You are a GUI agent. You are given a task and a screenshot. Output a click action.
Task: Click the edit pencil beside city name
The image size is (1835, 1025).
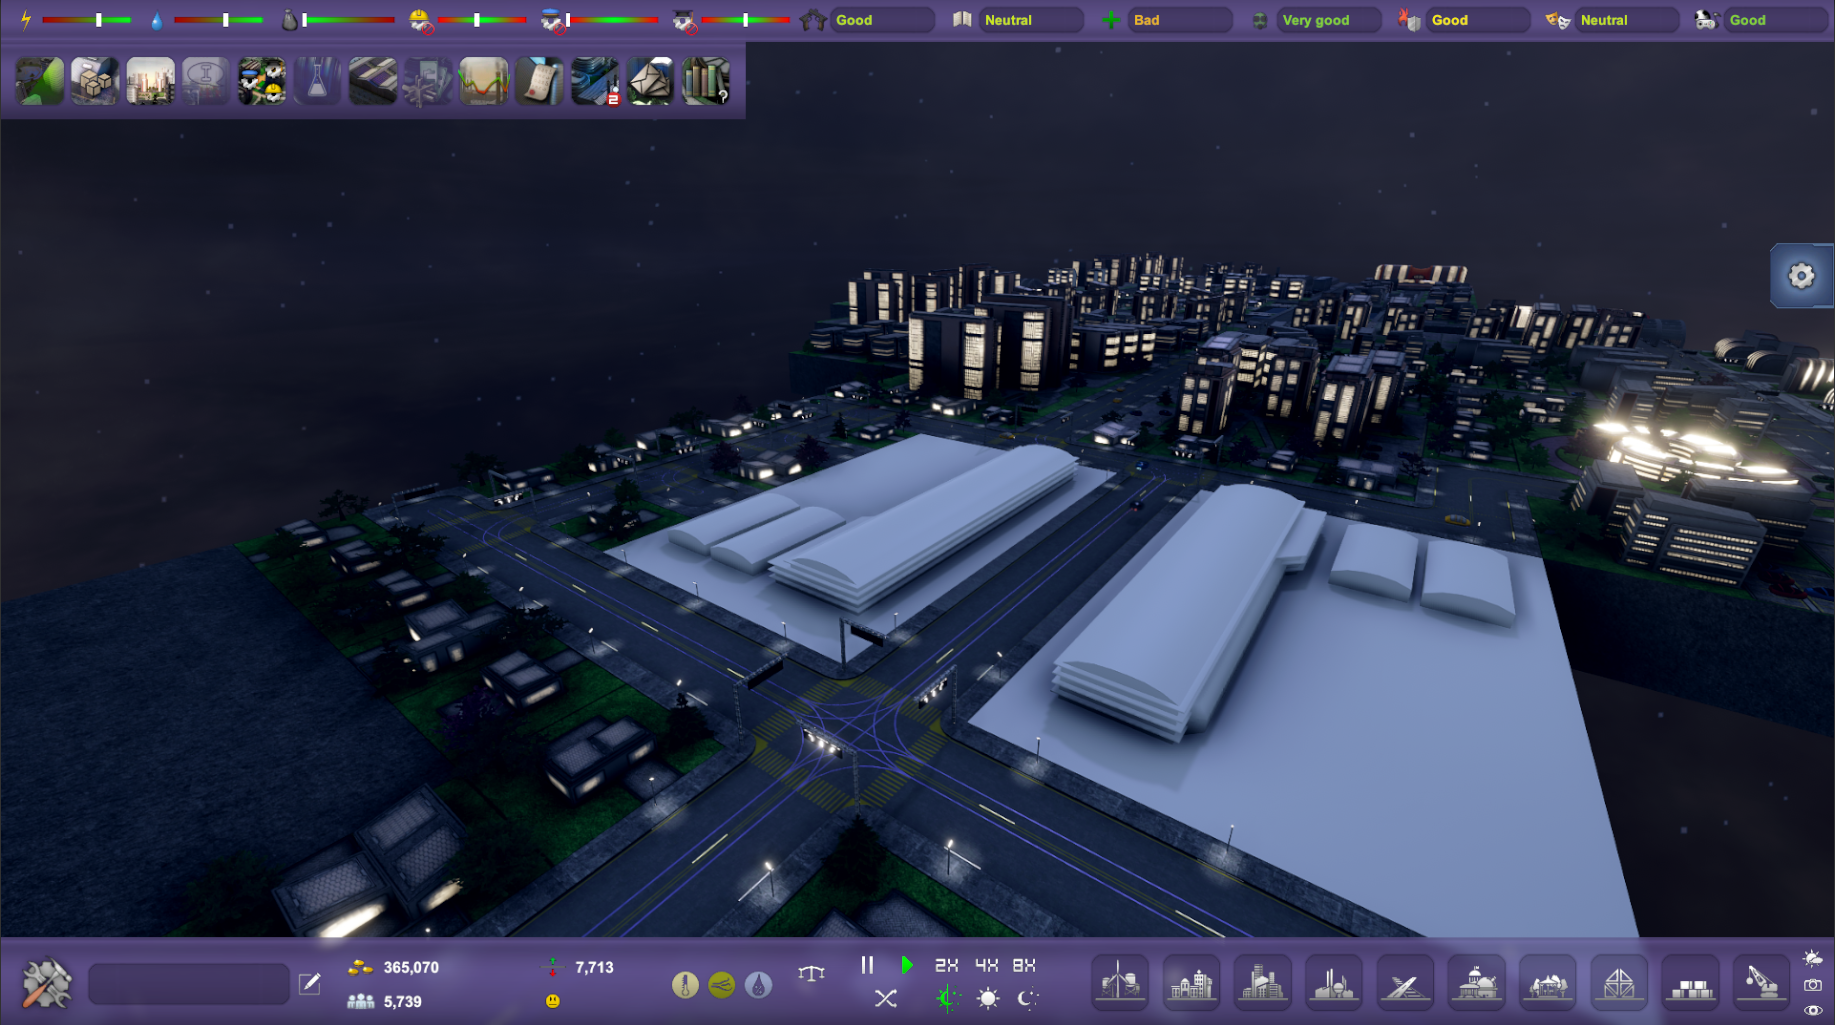(310, 984)
